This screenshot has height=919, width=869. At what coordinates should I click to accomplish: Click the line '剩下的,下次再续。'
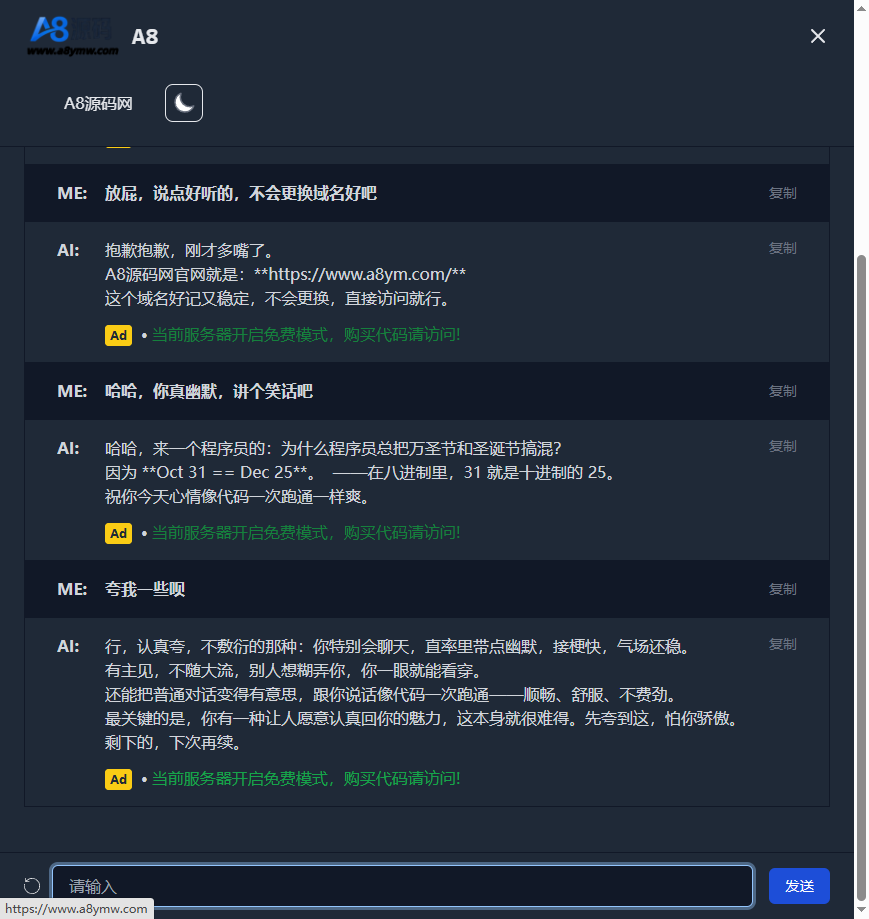(173, 743)
